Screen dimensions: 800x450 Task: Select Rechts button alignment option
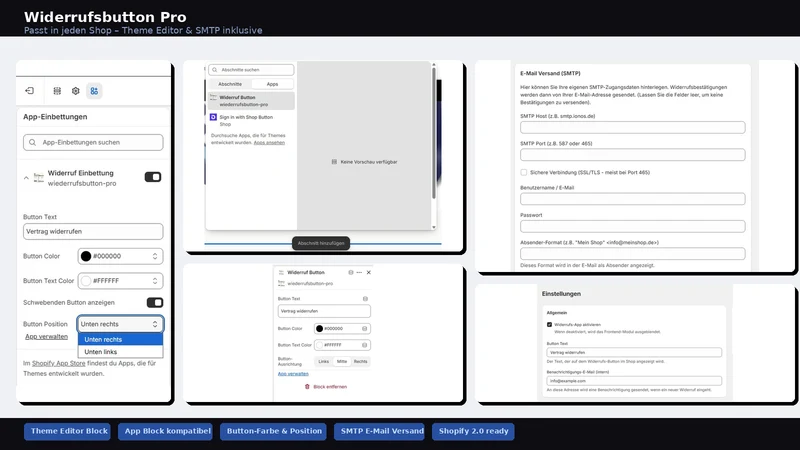point(360,361)
